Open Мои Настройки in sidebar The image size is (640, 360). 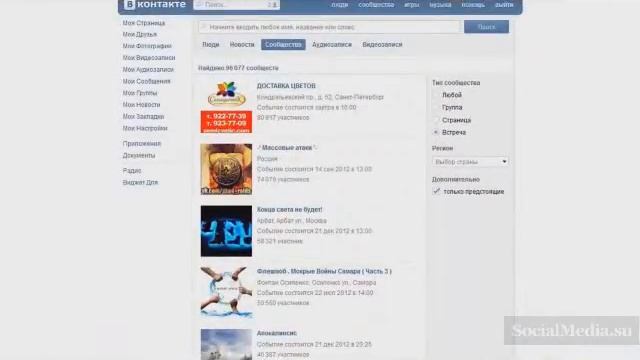(x=145, y=128)
